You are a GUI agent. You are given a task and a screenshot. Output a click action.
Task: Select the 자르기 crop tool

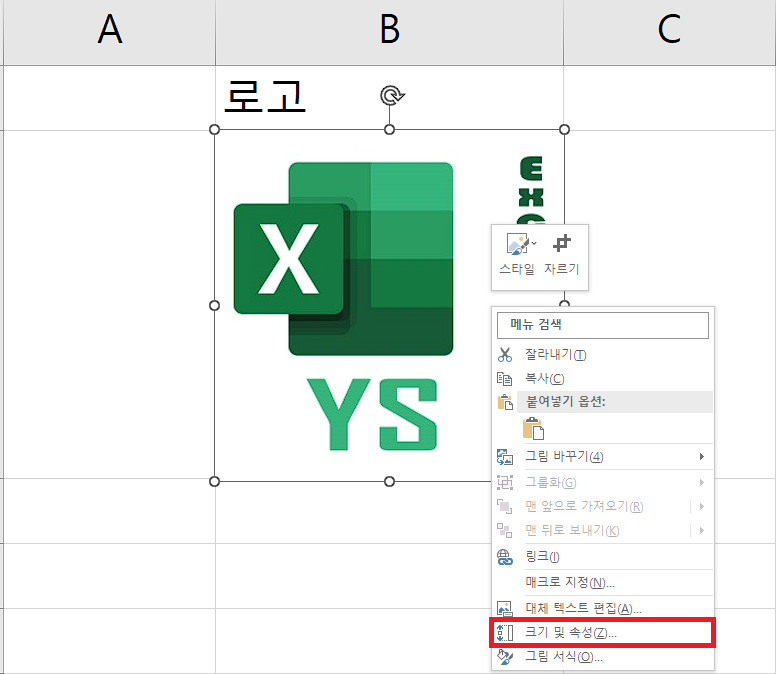click(562, 254)
